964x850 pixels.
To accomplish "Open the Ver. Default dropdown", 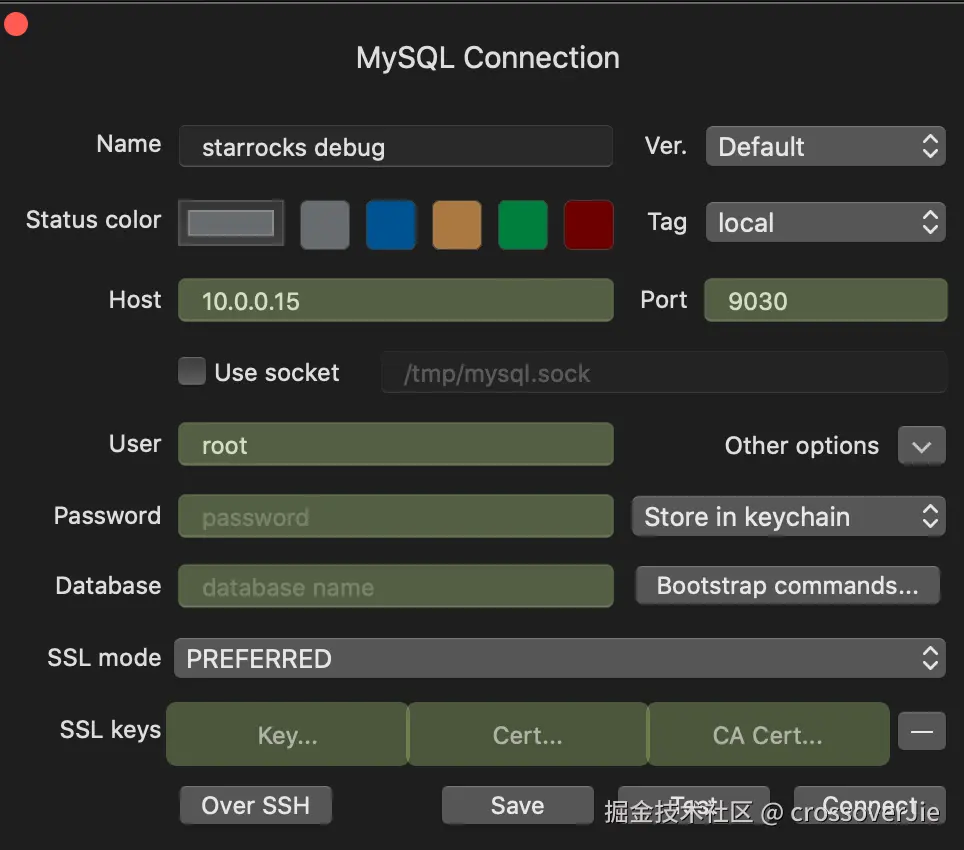I will click(x=825, y=147).
